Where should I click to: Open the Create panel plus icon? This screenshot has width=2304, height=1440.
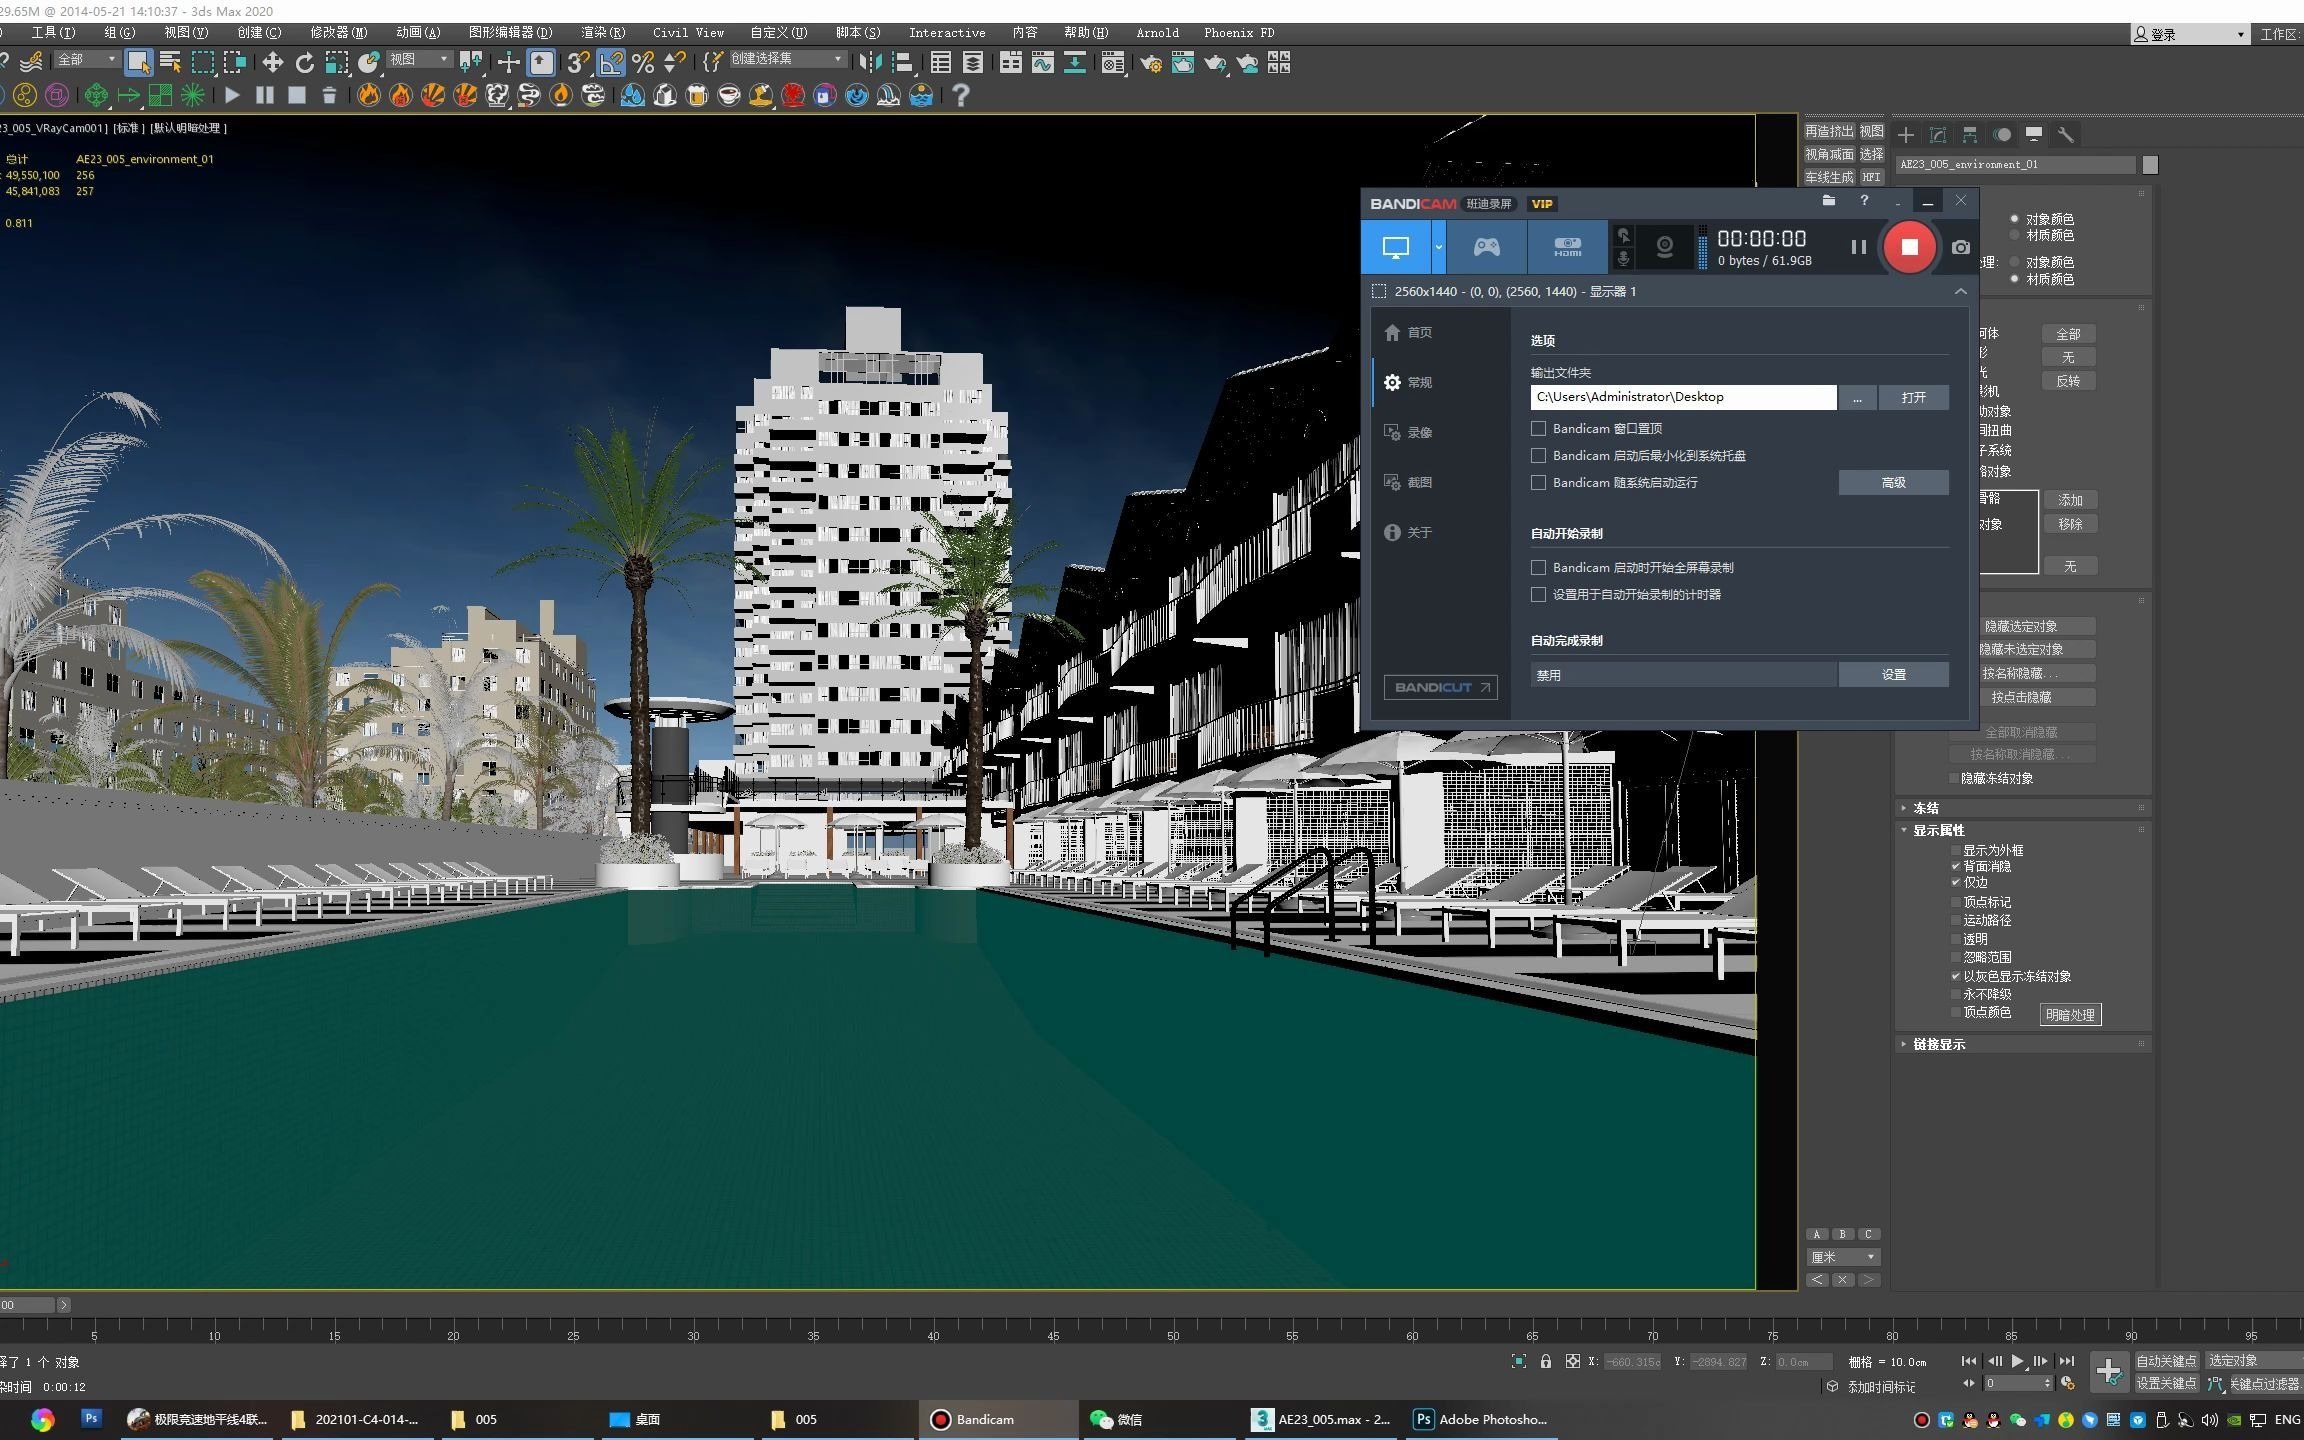coord(1906,134)
